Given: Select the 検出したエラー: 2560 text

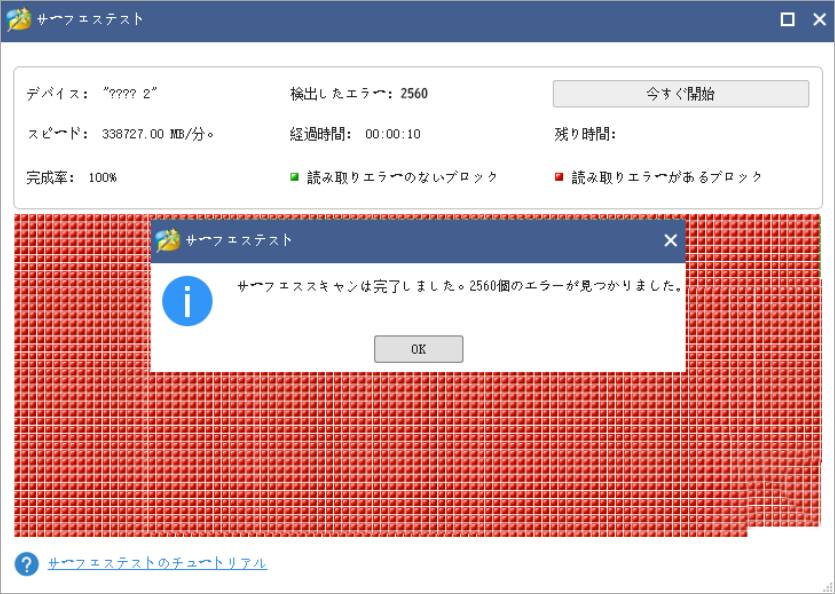Looking at the screenshot, I should [359, 94].
